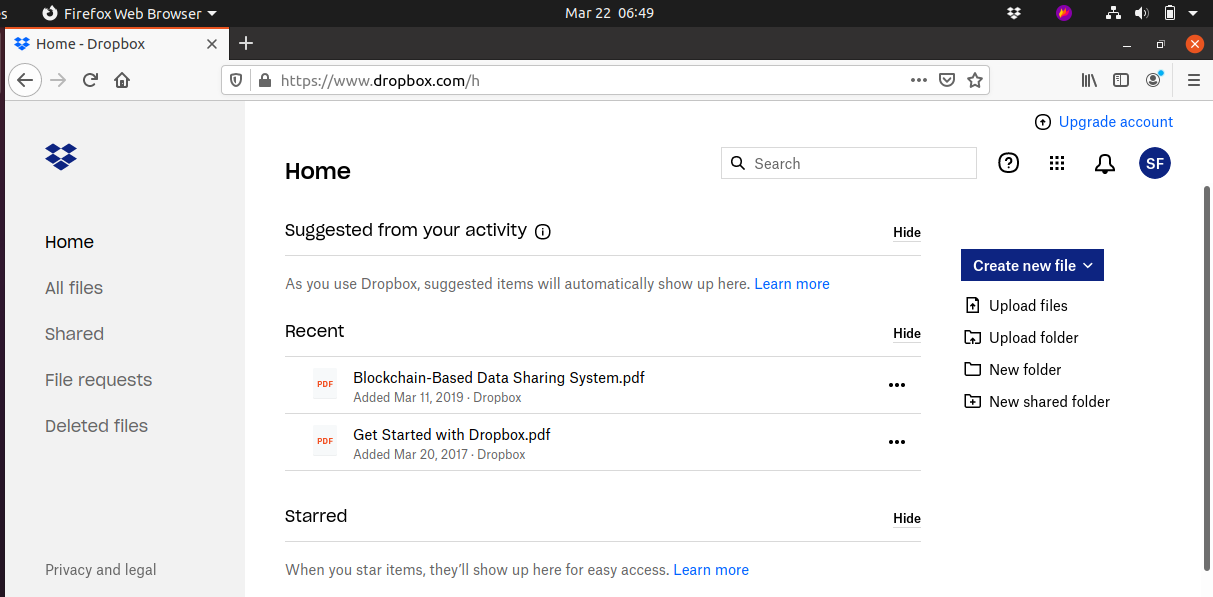Bookmark this page with the star icon

(x=975, y=81)
